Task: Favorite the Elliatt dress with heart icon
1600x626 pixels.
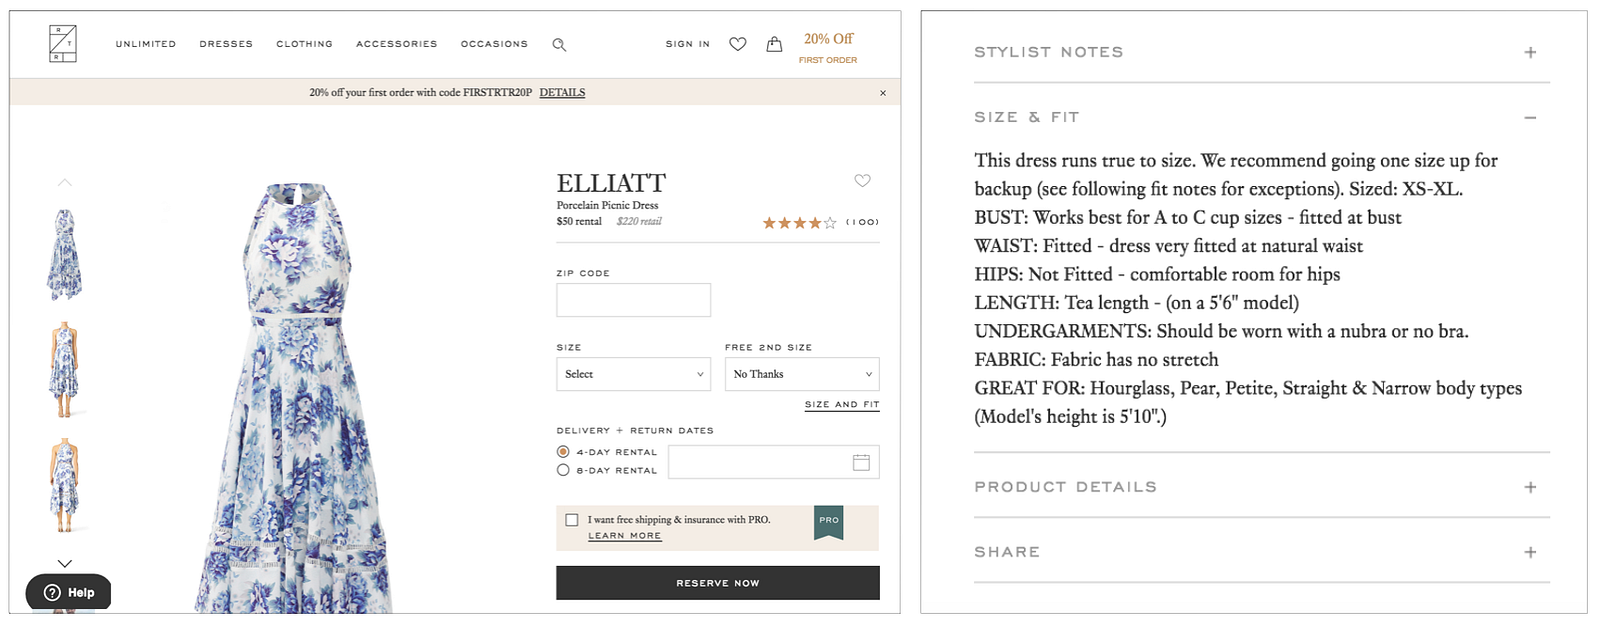Action: (x=862, y=181)
